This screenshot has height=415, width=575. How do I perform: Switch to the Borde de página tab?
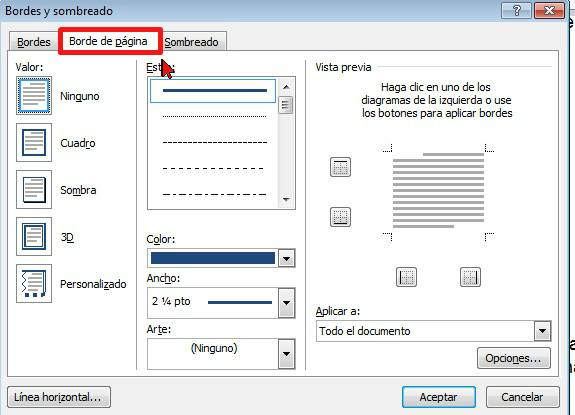[109, 41]
